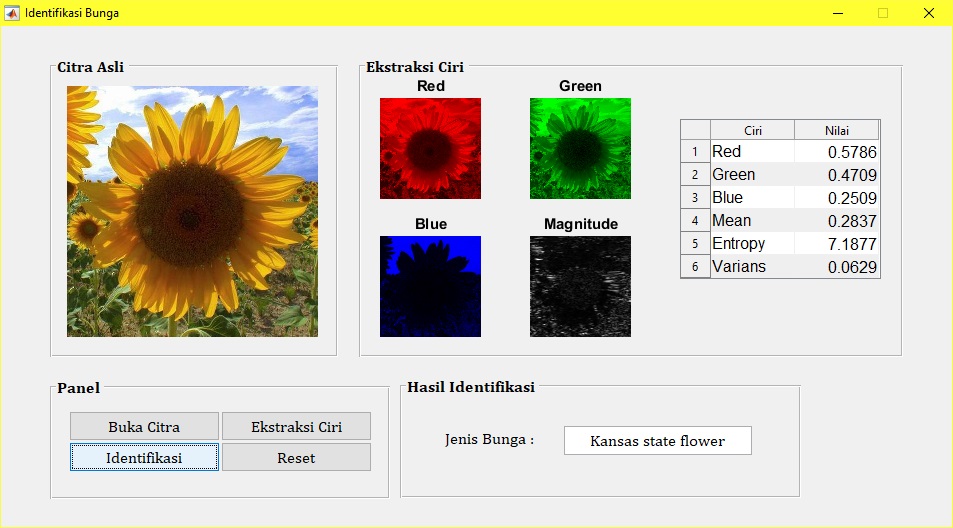Click the original sunflower image
This screenshot has height=528, width=953.
point(192,211)
